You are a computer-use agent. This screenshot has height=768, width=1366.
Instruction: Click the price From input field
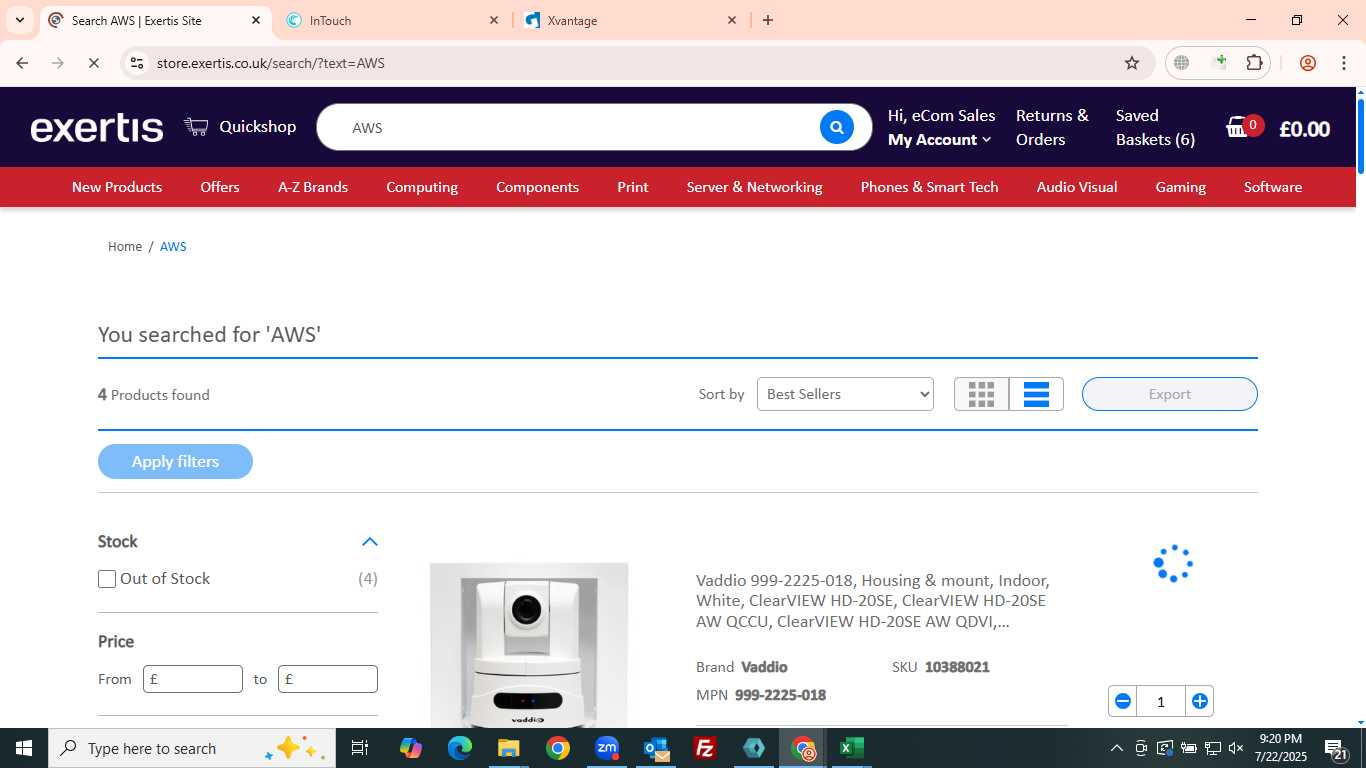[193, 679]
